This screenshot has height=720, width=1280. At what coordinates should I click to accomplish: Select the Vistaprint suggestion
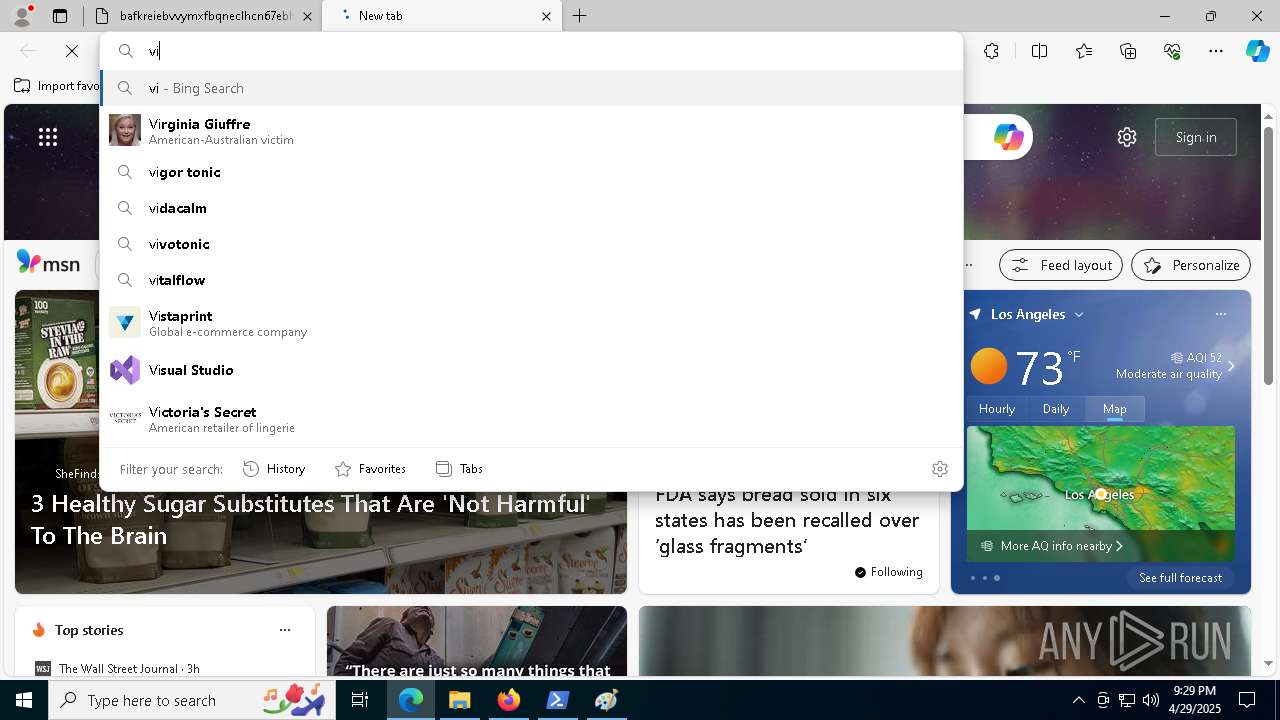pos(531,323)
